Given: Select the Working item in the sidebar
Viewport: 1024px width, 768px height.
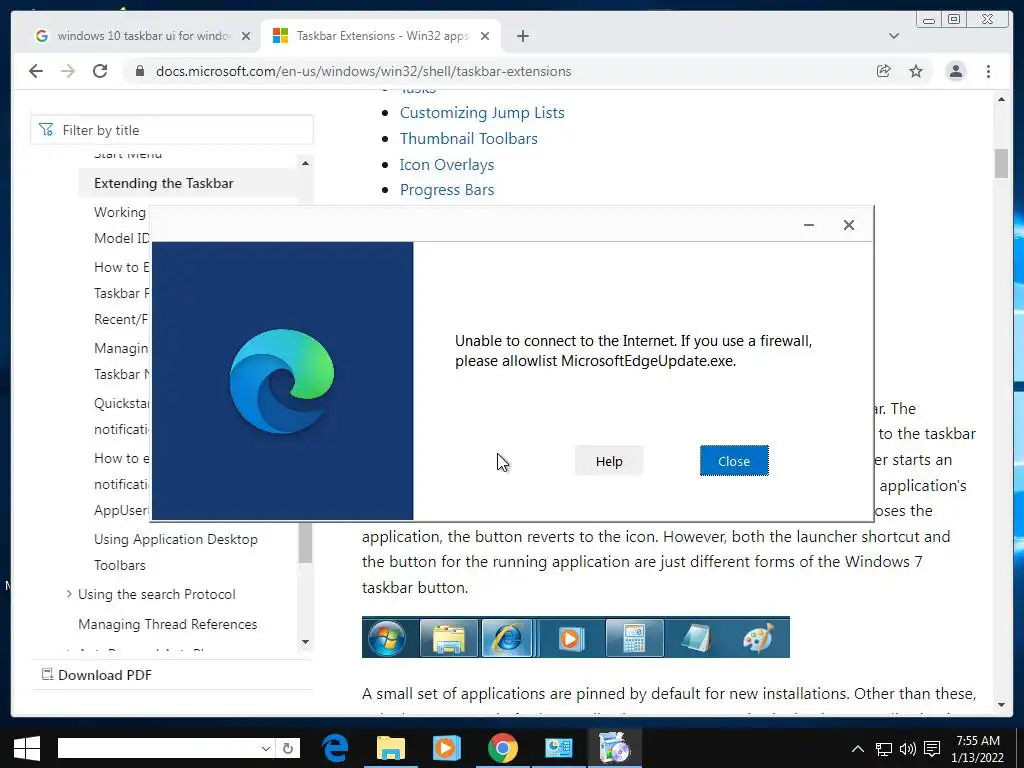Looking at the screenshot, I should 120,212.
